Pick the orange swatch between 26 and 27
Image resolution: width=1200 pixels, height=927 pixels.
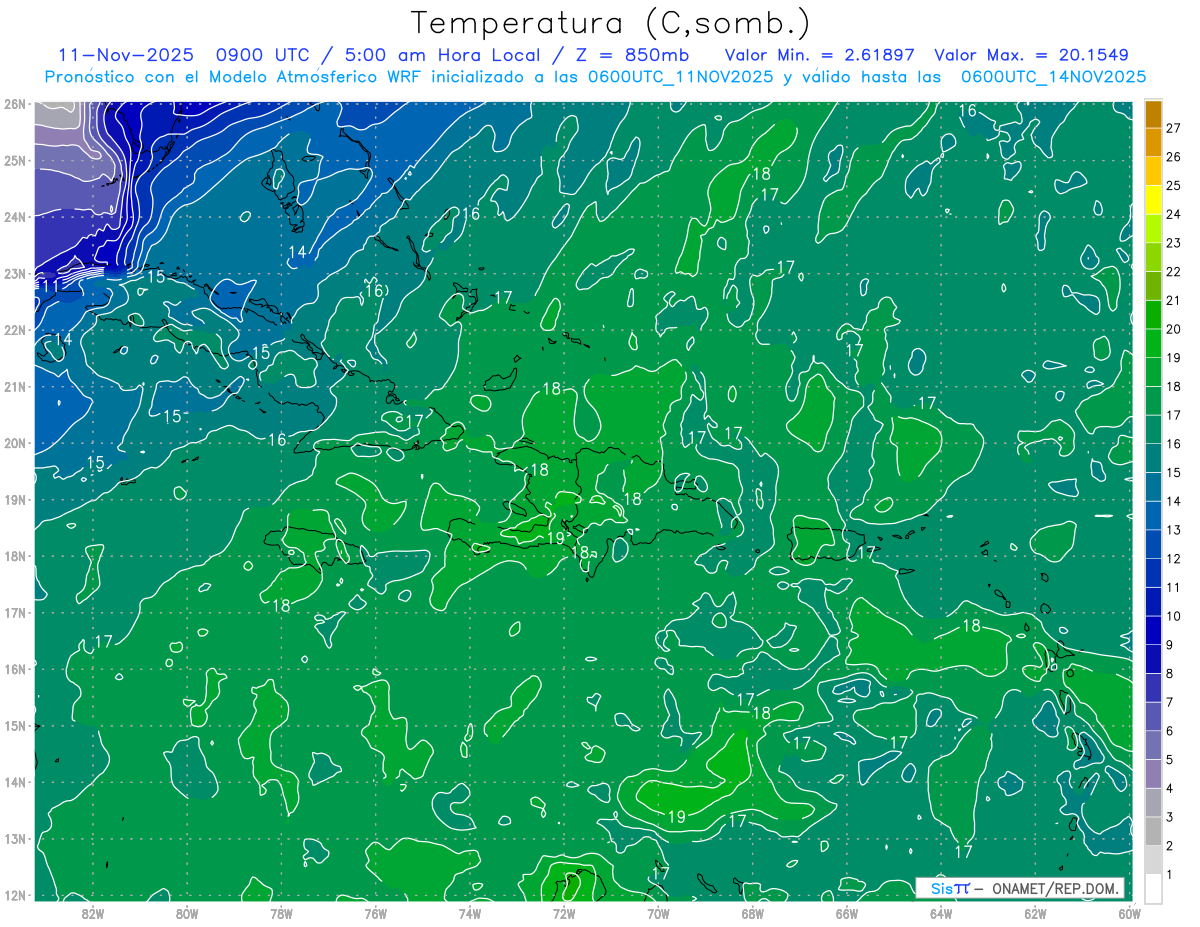coord(1153,141)
